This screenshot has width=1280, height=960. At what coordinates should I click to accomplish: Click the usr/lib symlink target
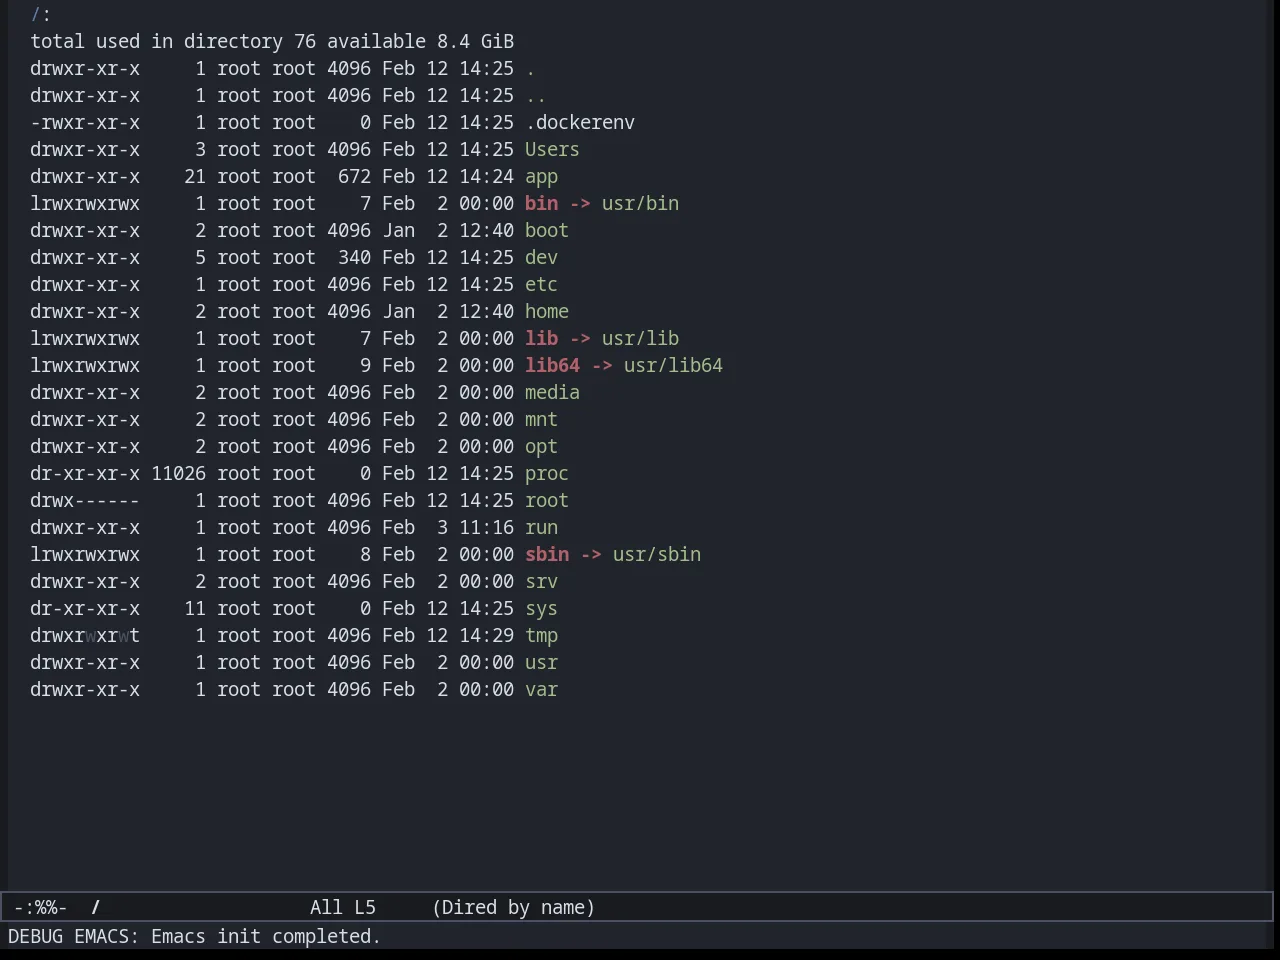click(640, 338)
